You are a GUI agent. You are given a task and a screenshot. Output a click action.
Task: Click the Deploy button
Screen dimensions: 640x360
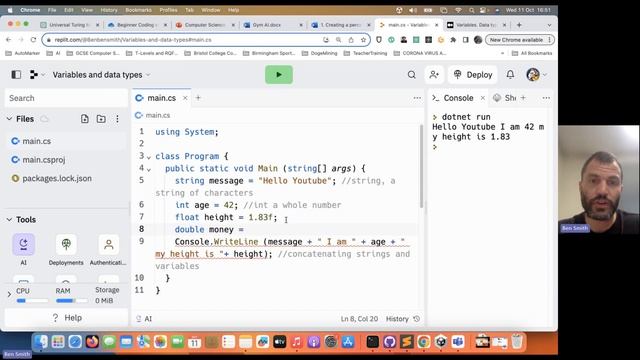tap(473, 75)
